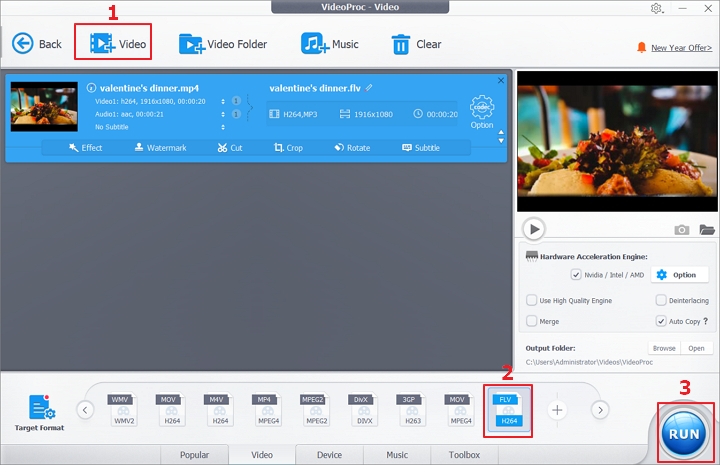The height and width of the screenshot is (465, 720).
Task: Switch to the Video tab
Action: click(262, 454)
